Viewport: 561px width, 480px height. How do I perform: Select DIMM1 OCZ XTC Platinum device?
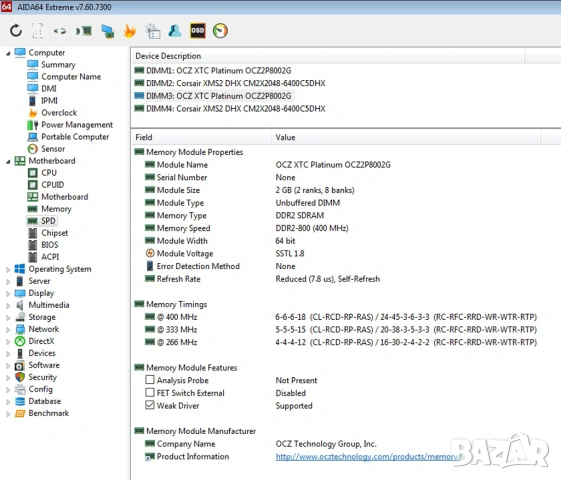point(213,70)
